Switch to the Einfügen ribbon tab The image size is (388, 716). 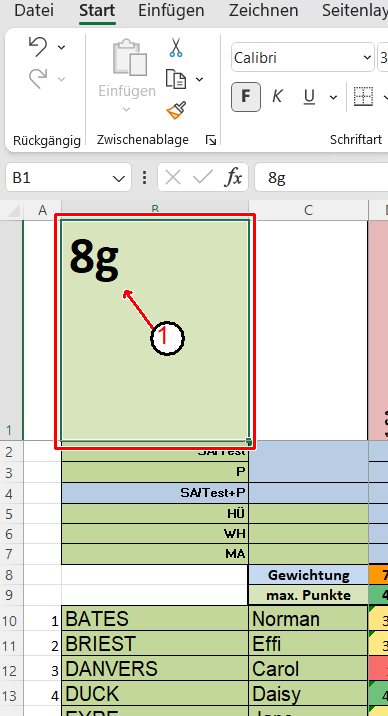pyautogui.click(x=171, y=10)
